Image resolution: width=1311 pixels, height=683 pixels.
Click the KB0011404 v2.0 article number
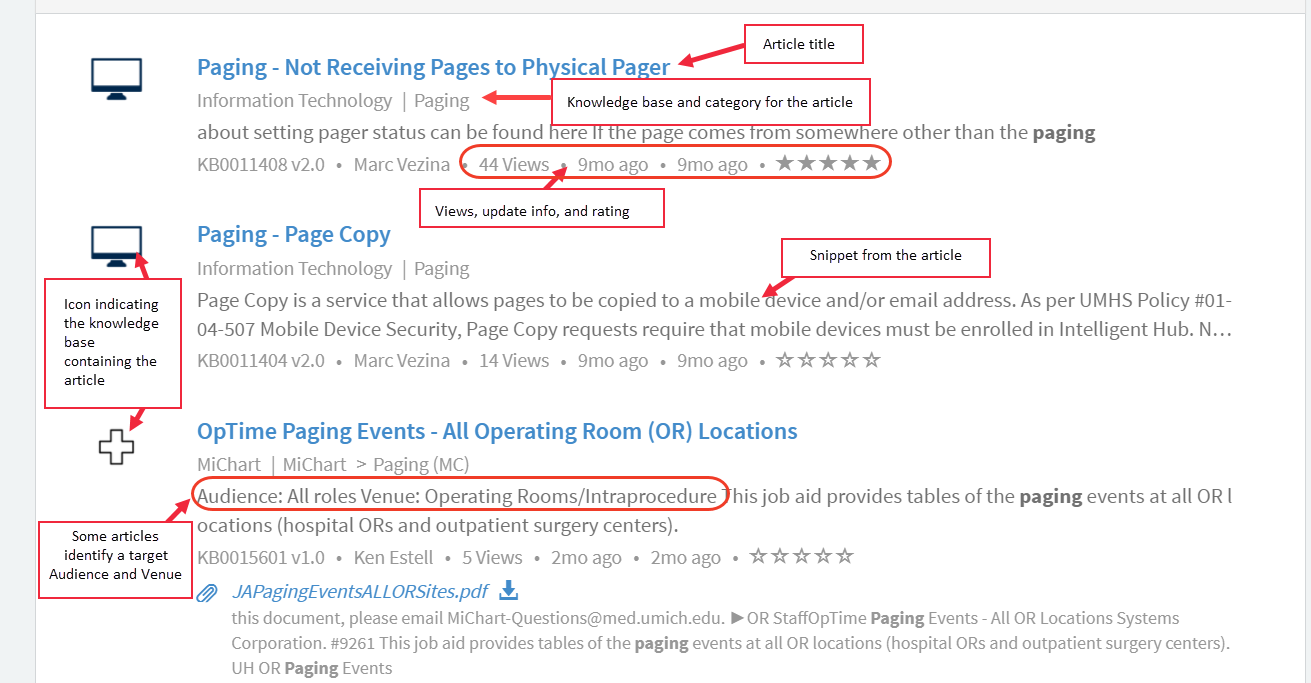pyautogui.click(x=260, y=360)
